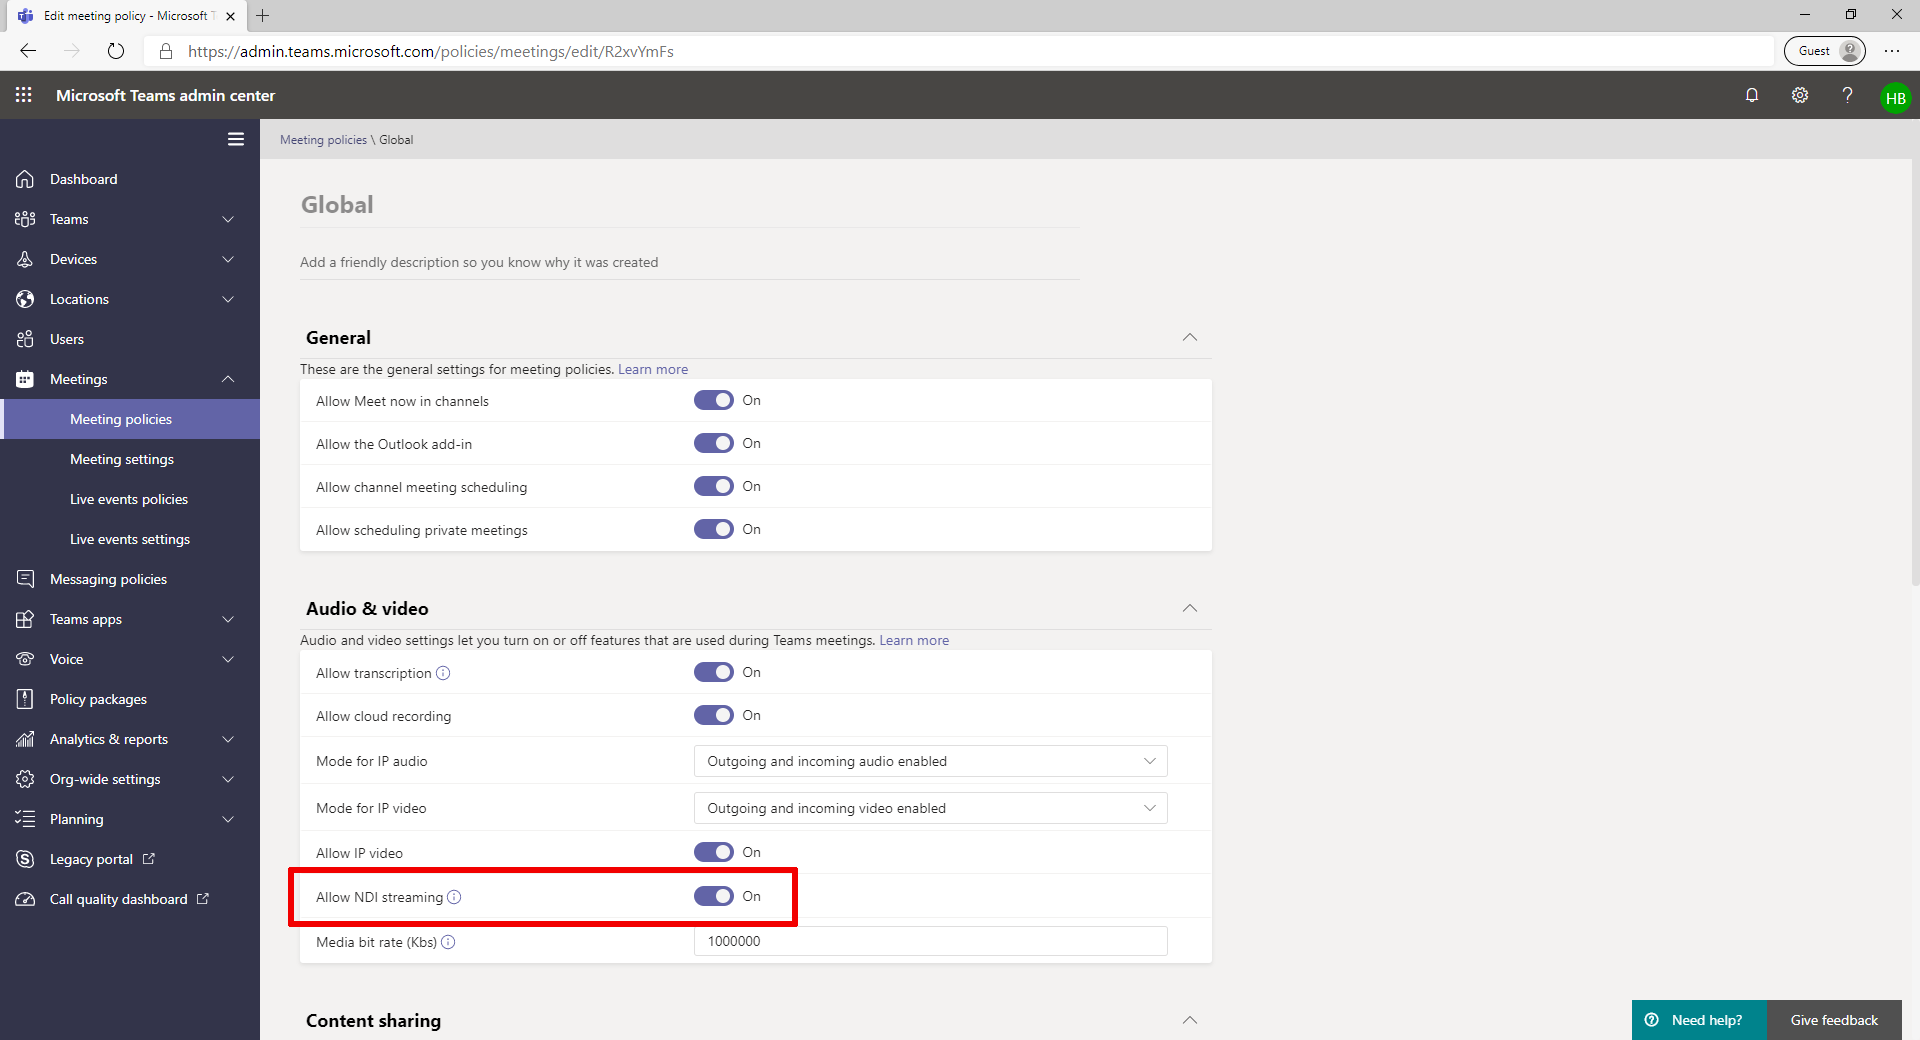Click the Dashboard home icon

[x=25, y=179]
